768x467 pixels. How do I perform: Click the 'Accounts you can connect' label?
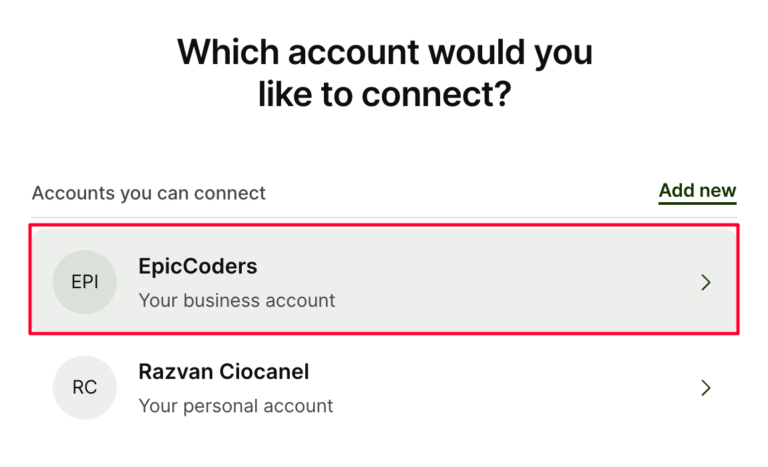(149, 193)
